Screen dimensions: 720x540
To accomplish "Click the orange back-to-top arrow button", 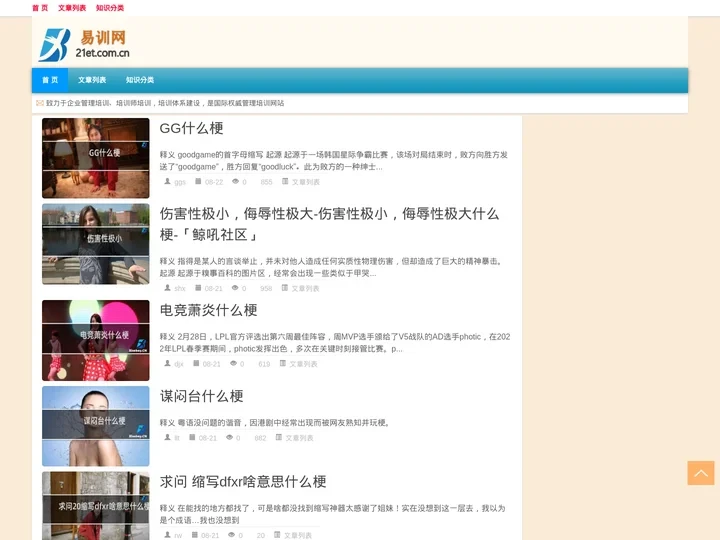I will [701, 473].
